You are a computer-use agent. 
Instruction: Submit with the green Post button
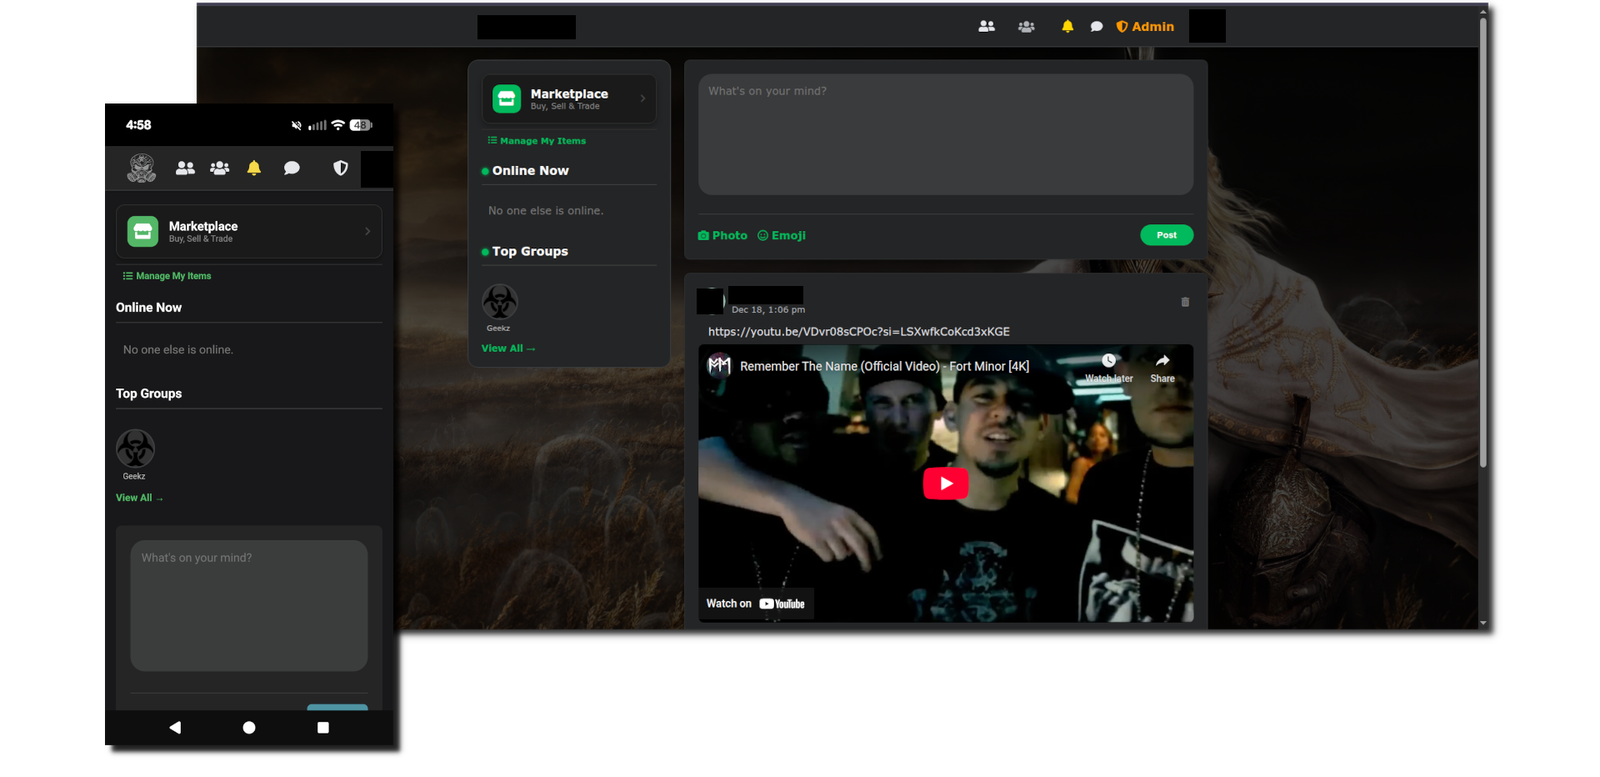1166,235
